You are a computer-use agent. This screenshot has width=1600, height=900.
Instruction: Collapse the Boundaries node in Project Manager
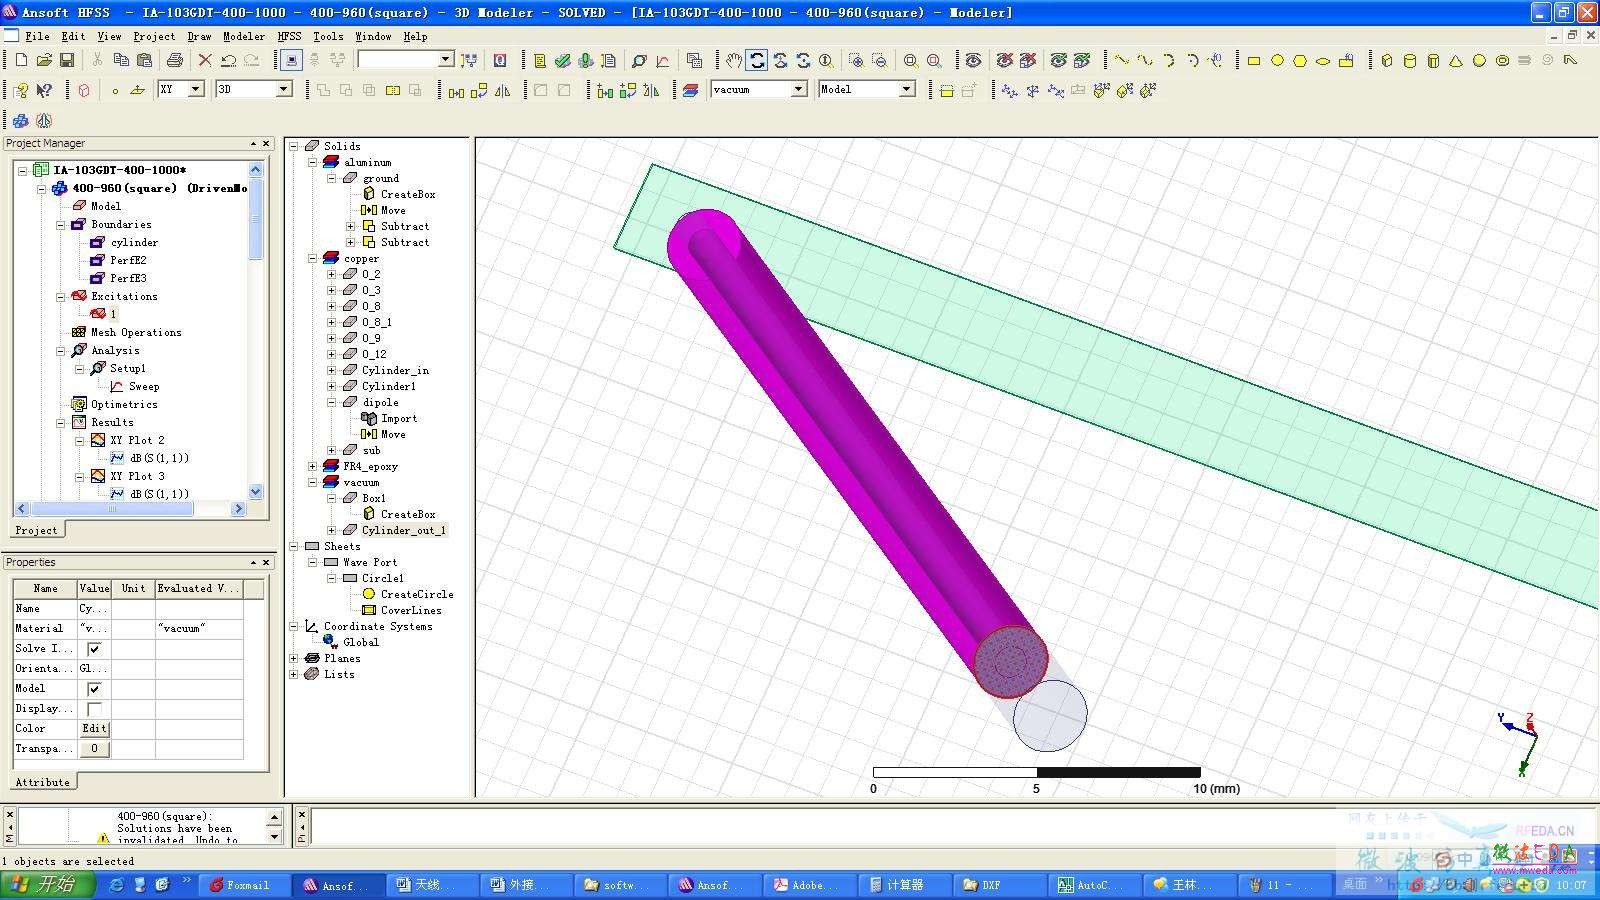pos(61,224)
